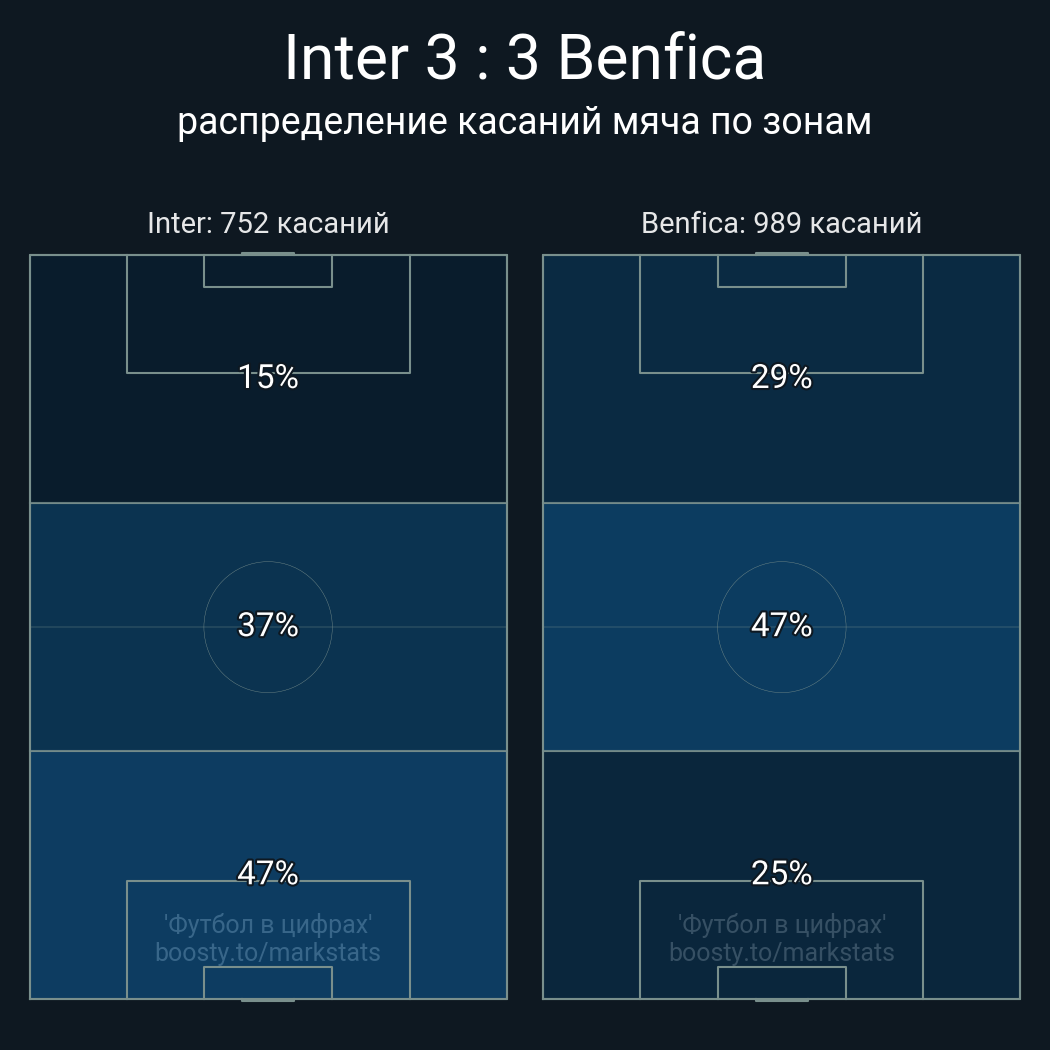Open boosty.to/markstats link on Benfica pitch

click(x=781, y=952)
